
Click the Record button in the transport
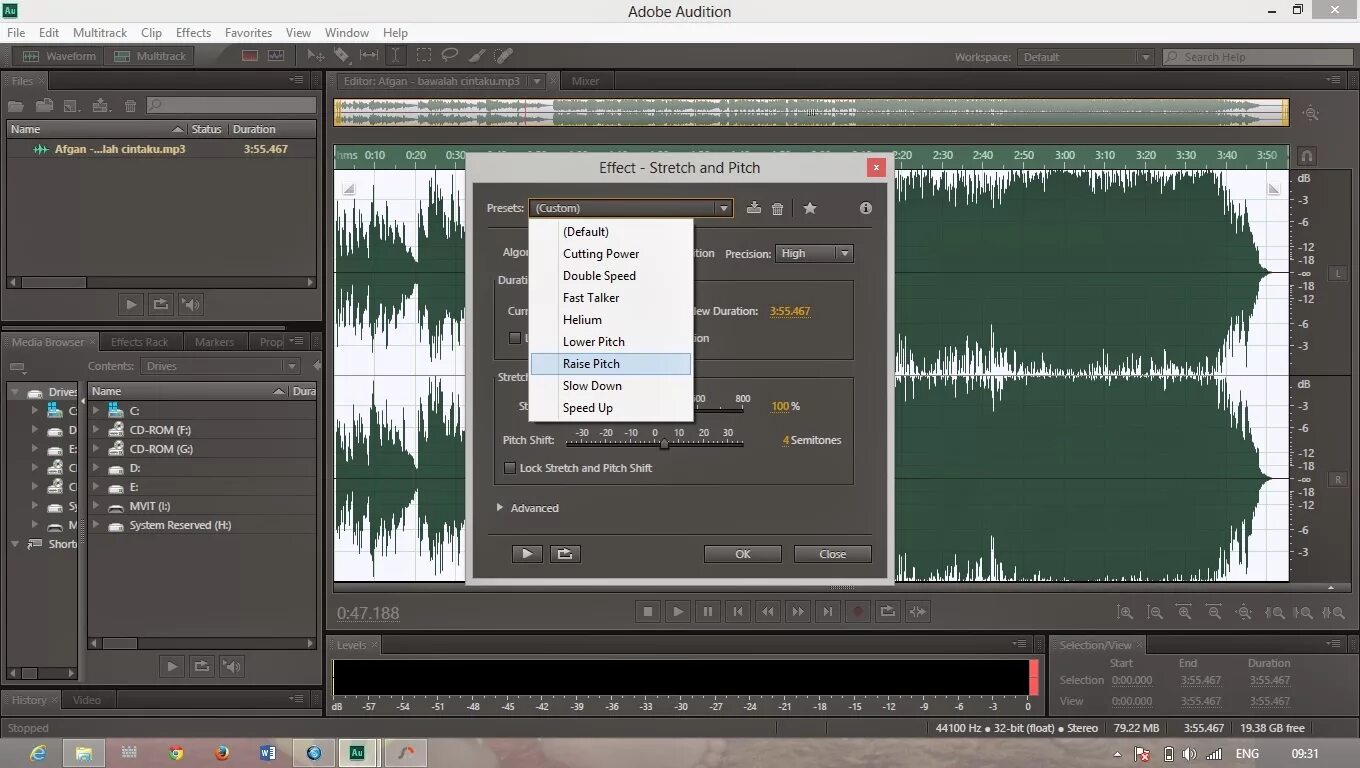[x=857, y=611]
